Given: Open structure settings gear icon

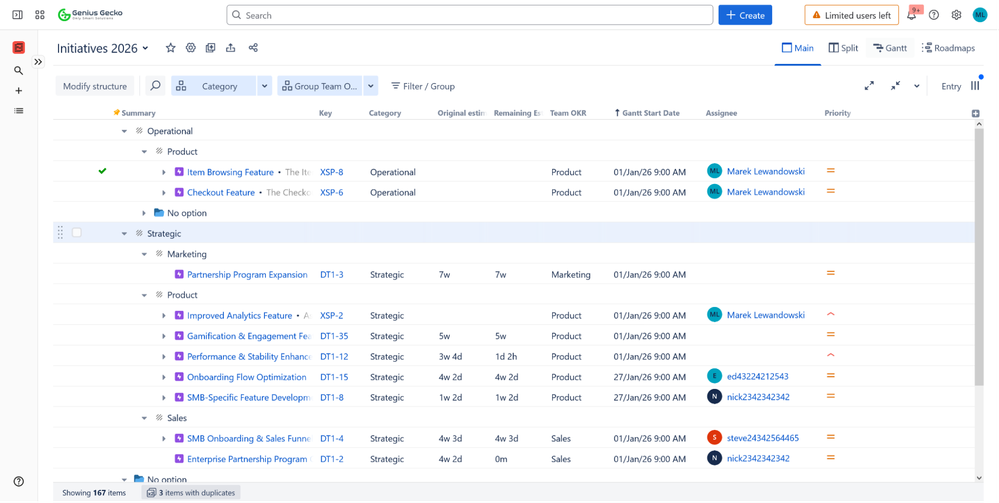Looking at the screenshot, I should point(190,48).
